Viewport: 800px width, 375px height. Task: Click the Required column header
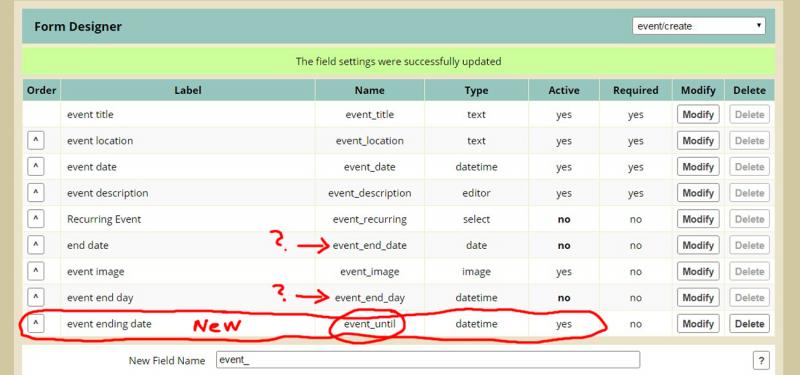click(636, 90)
